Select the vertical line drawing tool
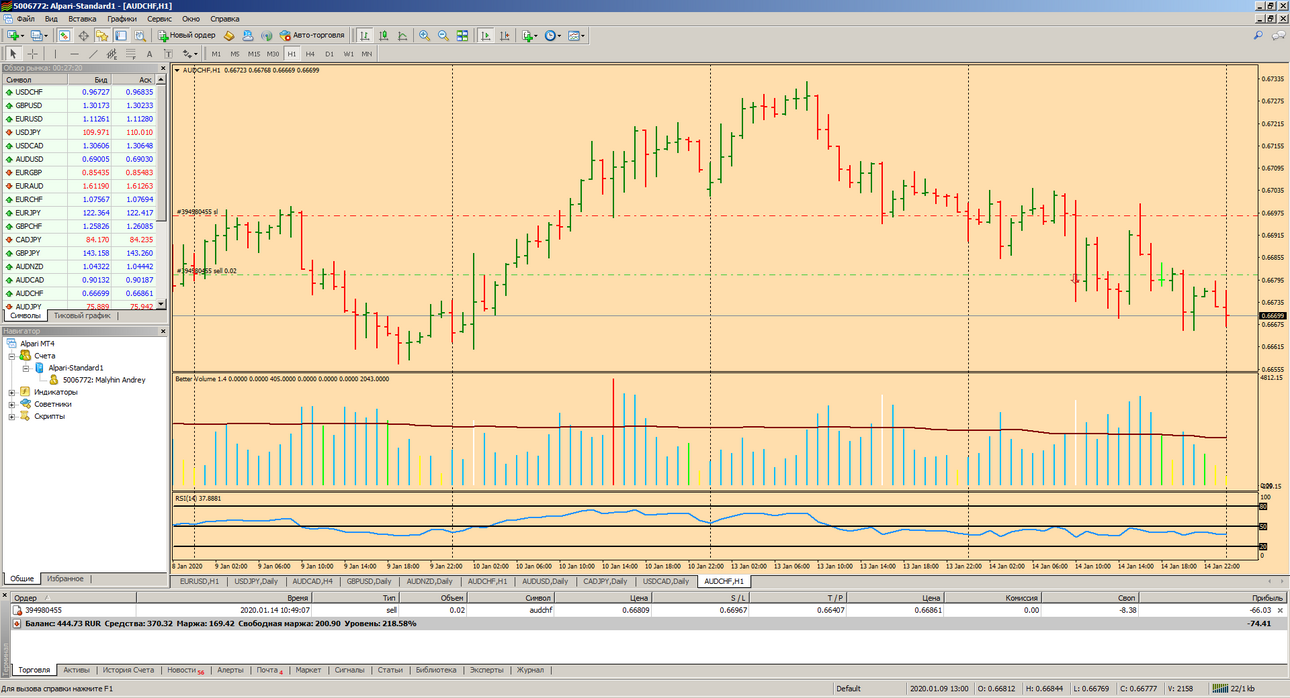1290x698 pixels. point(55,53)
